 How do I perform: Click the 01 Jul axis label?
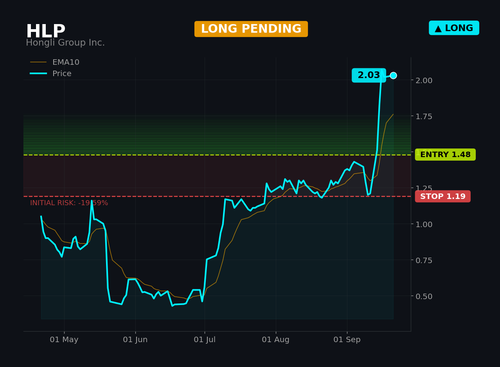click(x=204, y=340)
